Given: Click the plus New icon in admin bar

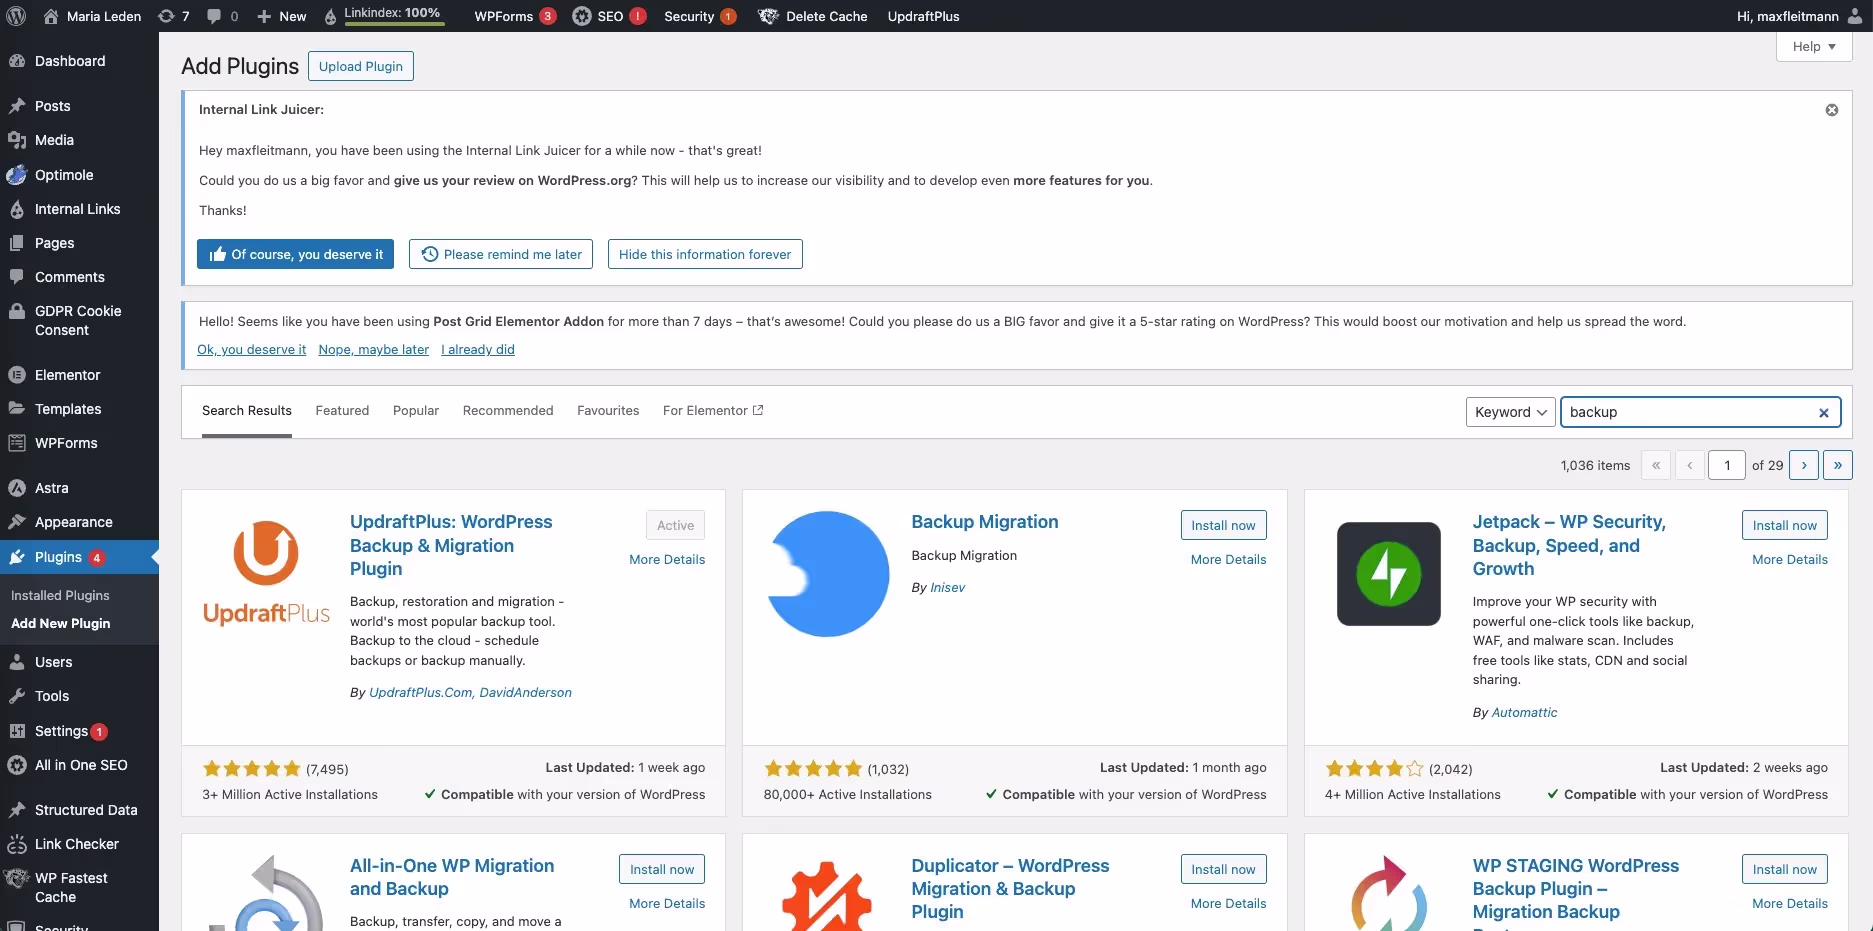Looking at the screenshot, I should coord(264,16).
